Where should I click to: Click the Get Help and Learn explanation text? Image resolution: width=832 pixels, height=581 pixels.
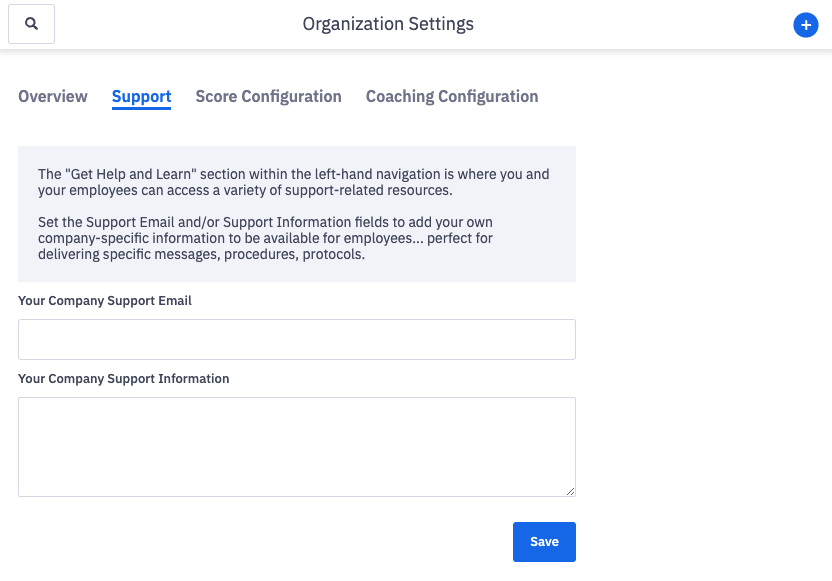tap(296, 182)
